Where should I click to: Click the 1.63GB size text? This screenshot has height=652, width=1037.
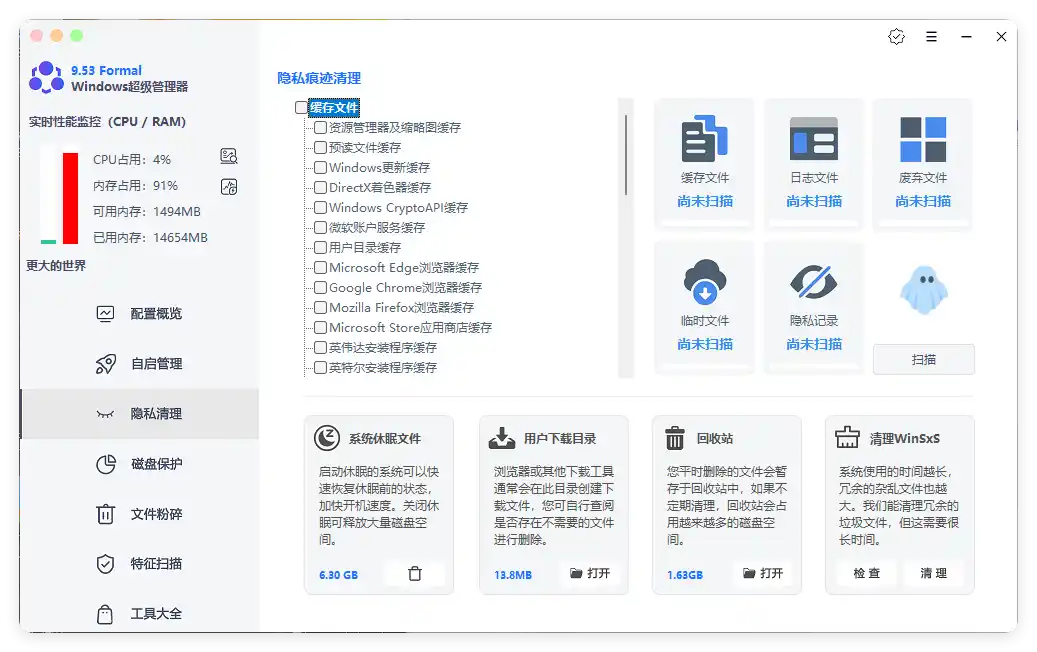[x=685, y=575]
